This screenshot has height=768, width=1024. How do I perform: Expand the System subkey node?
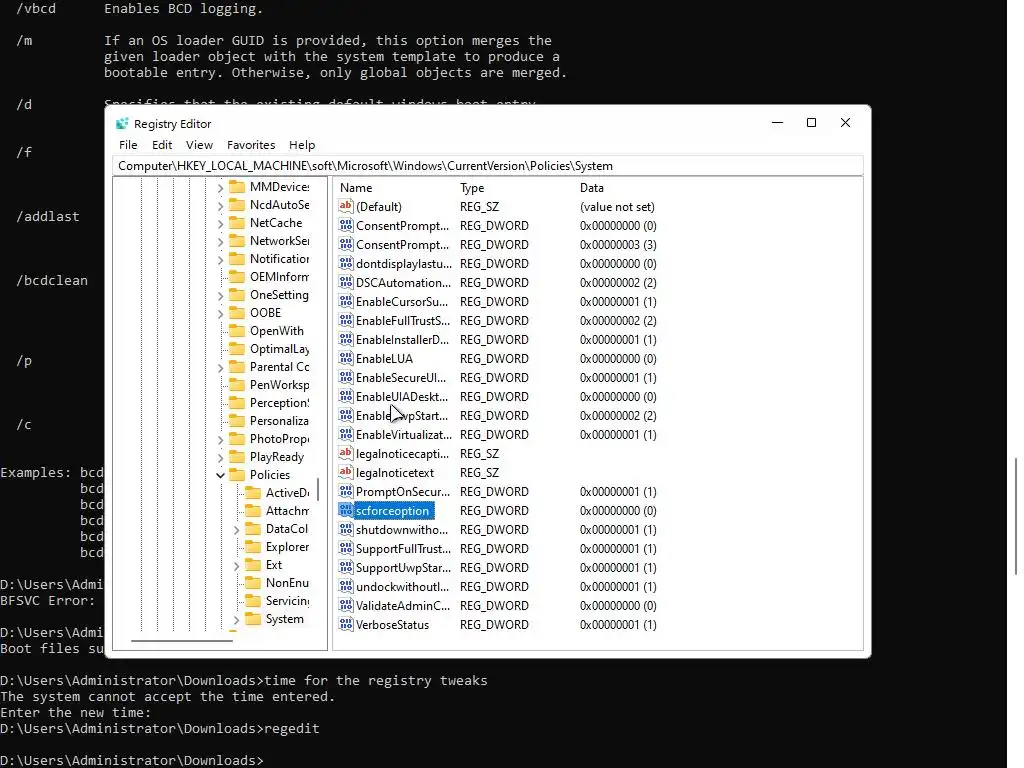pyautogui.click(x=236, y=619)
